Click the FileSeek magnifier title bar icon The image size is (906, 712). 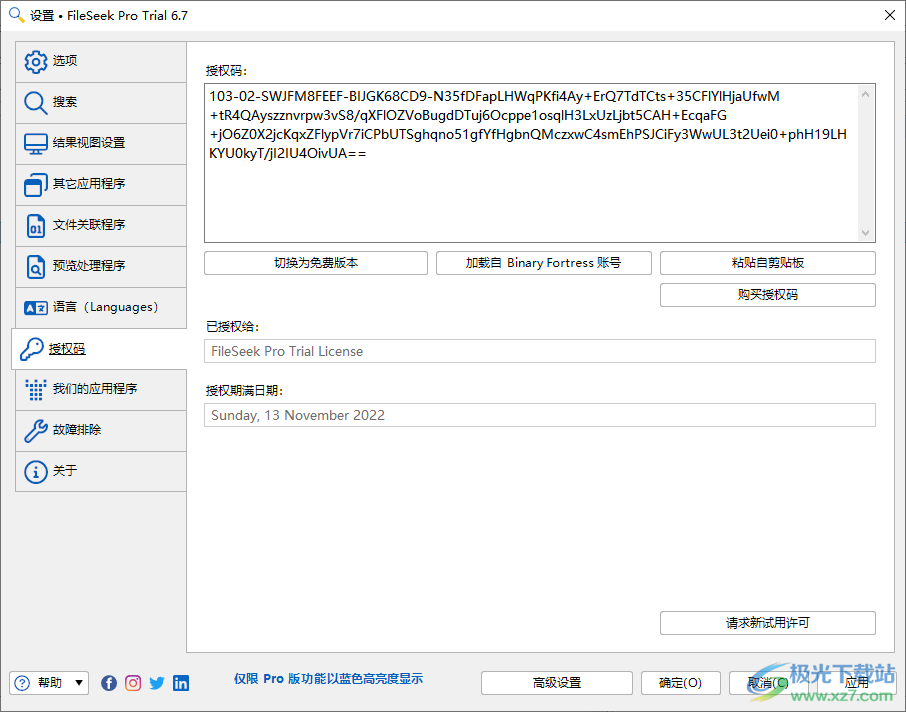(x=16, y=15)
